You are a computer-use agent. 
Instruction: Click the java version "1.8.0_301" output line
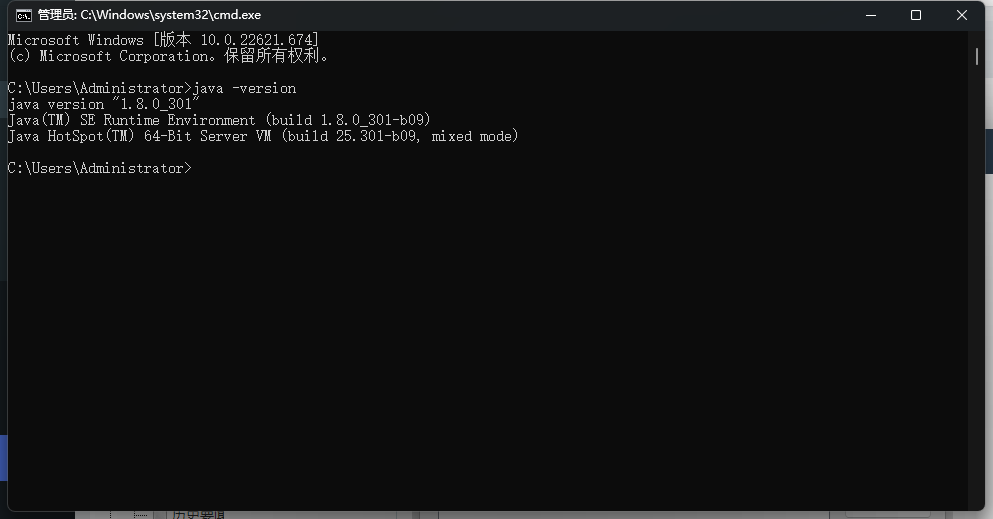click(104, 104)
